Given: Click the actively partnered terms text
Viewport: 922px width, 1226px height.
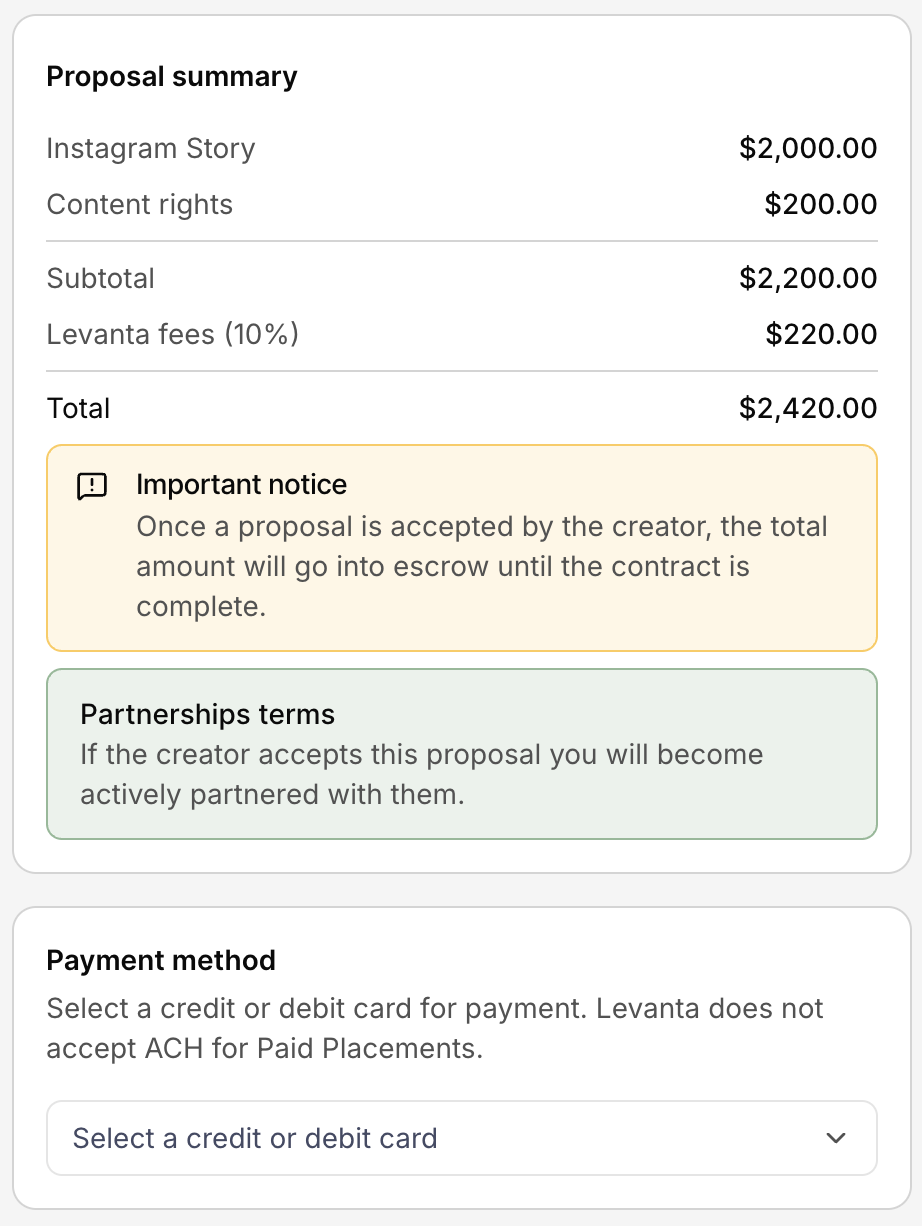Looking at the screenshot, I should pyautogui.click(x=421, y=774).
